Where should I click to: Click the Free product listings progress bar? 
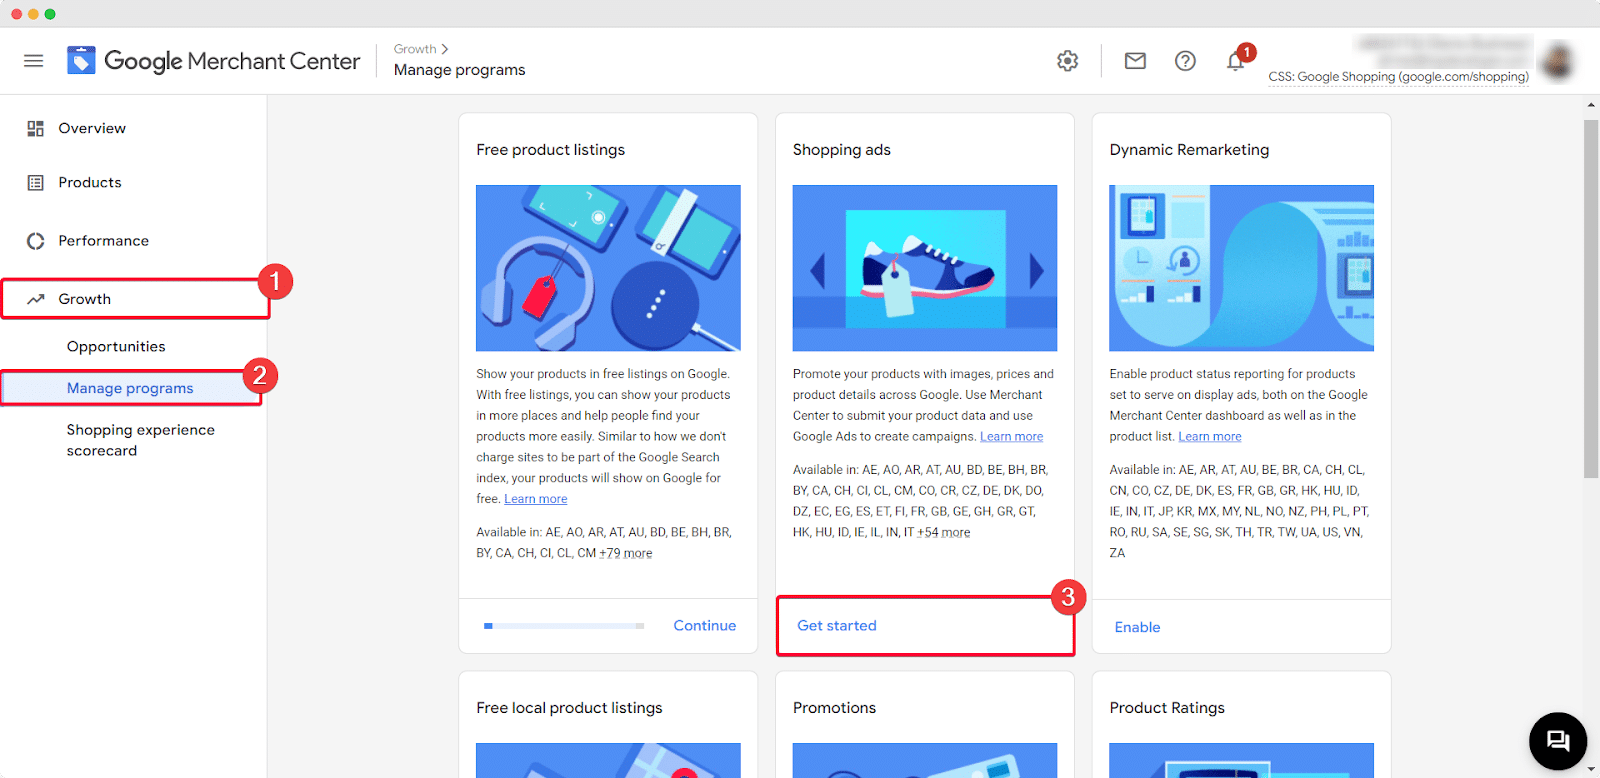click(x=564, y=626)
